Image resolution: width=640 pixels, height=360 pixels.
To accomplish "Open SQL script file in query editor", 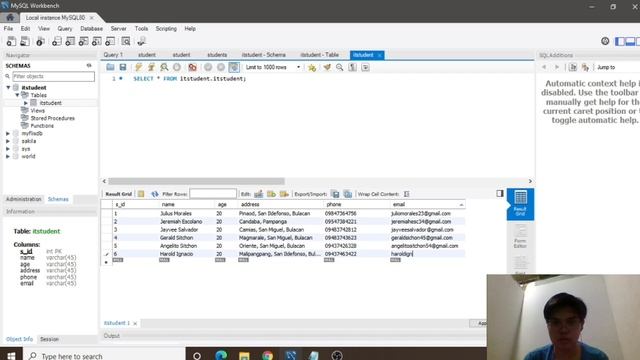I will [x=110, y=67].
